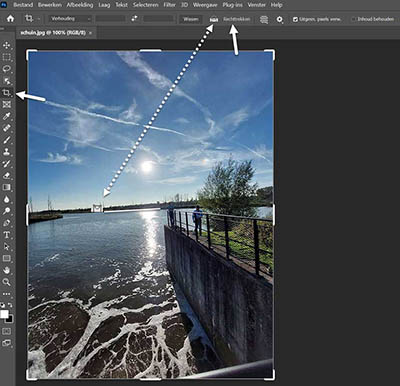
Task: Open the Filter menu
Action: click(x=169, y=5)
